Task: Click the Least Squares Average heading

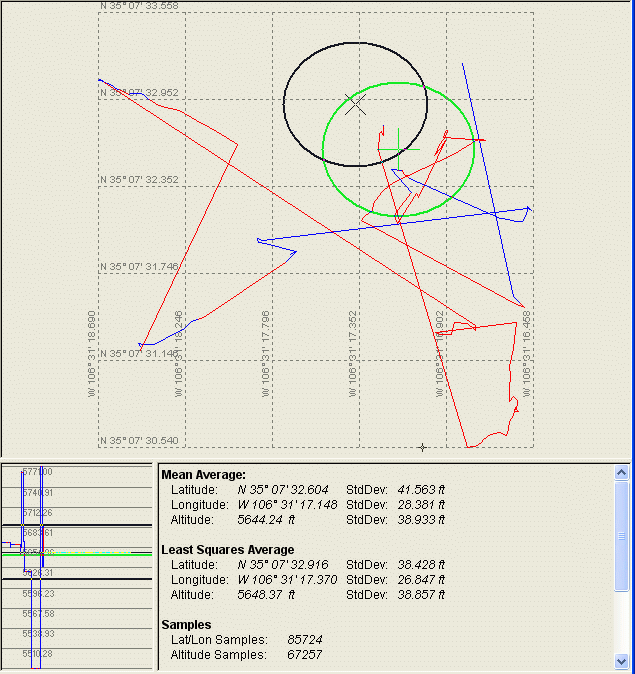Action: click(x=227, y=549)
